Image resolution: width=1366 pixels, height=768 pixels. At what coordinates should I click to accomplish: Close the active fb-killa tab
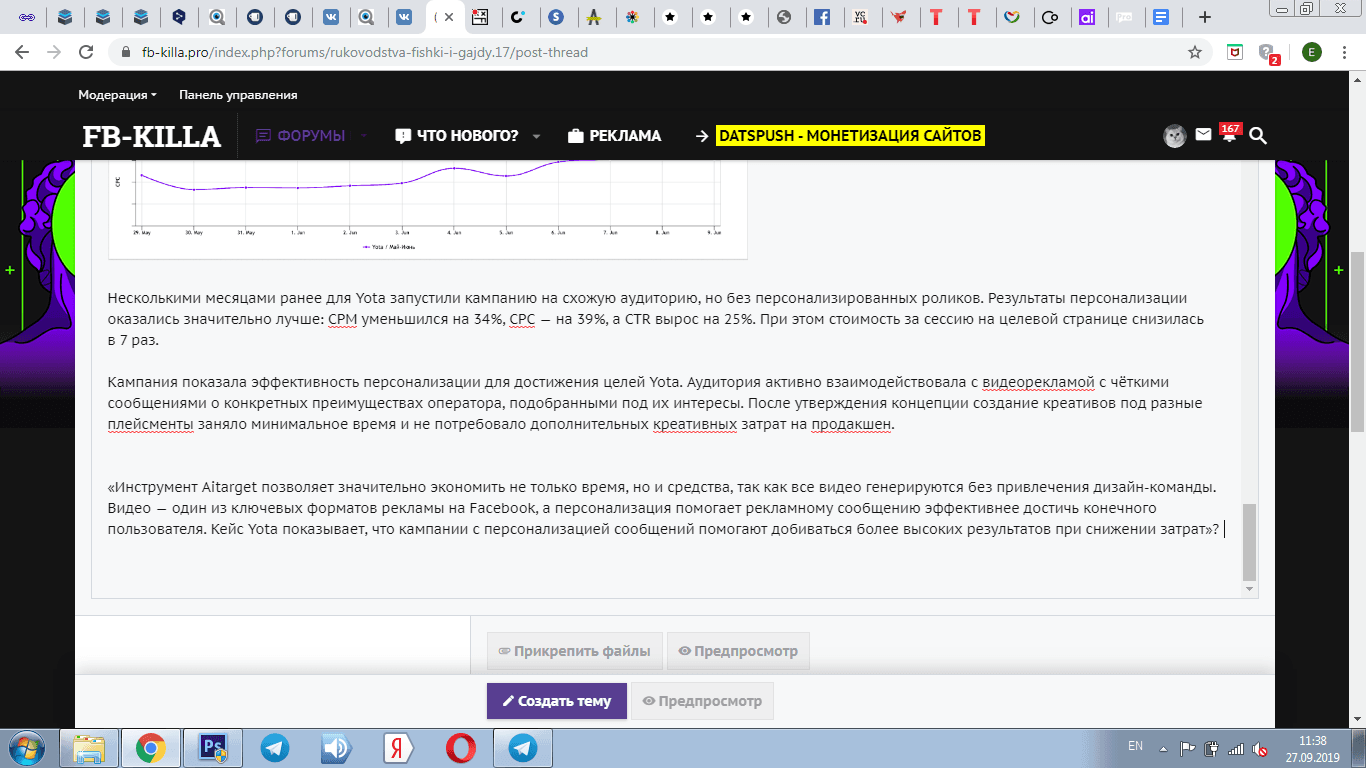[x=449, y=17]
